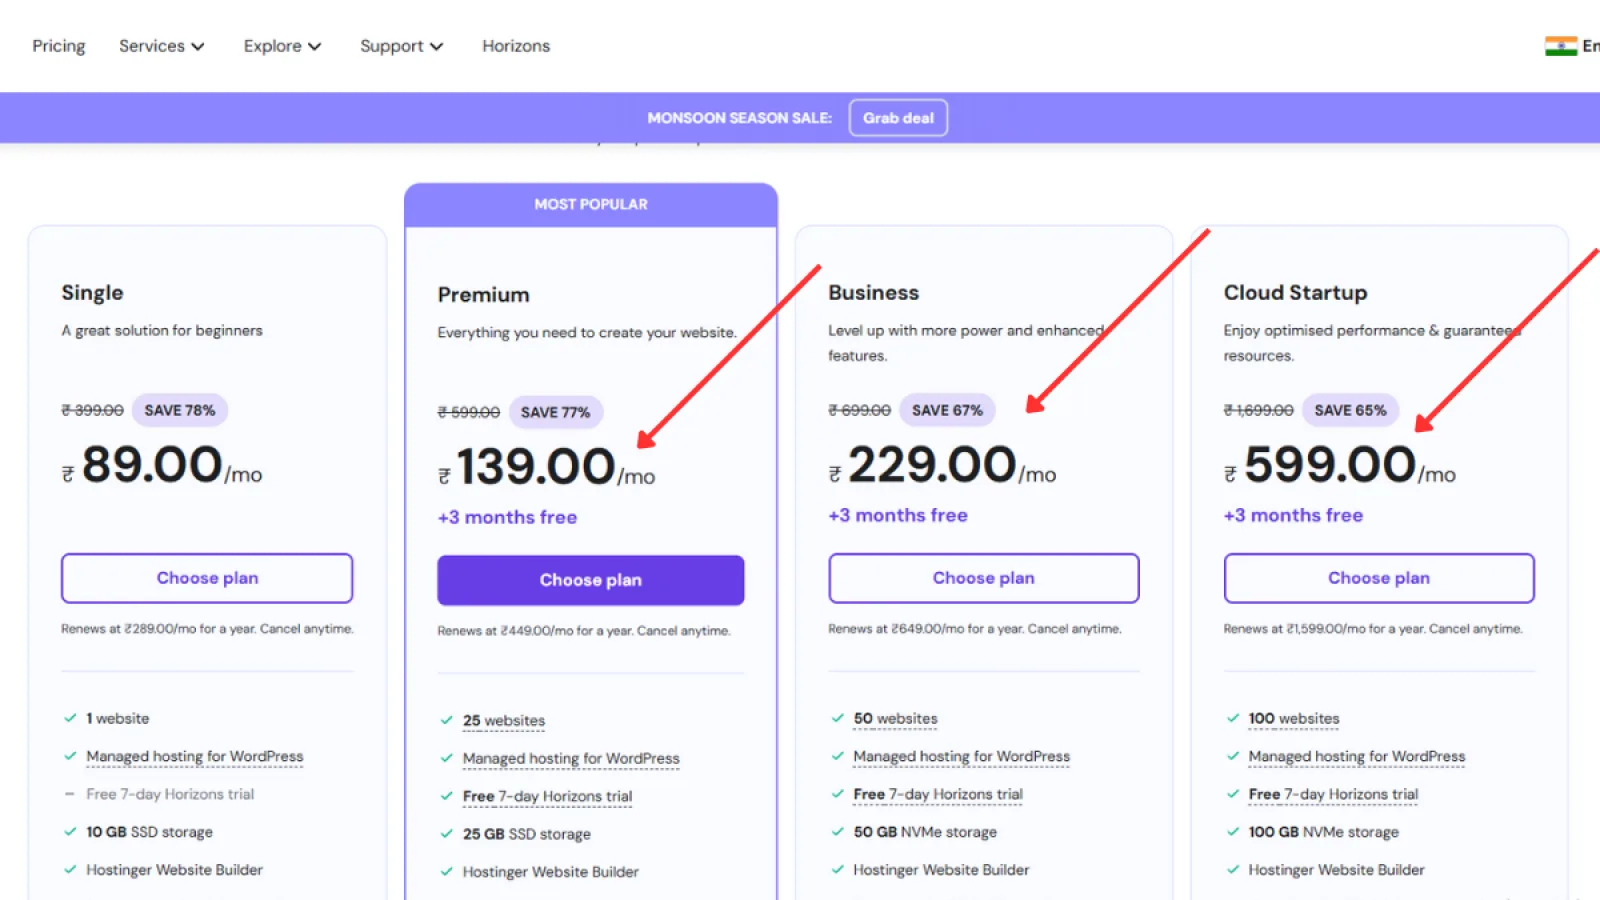1600x900 pixels.
Task: Click dash icon beside Single Horizons trial
Action: pos(70,794)
